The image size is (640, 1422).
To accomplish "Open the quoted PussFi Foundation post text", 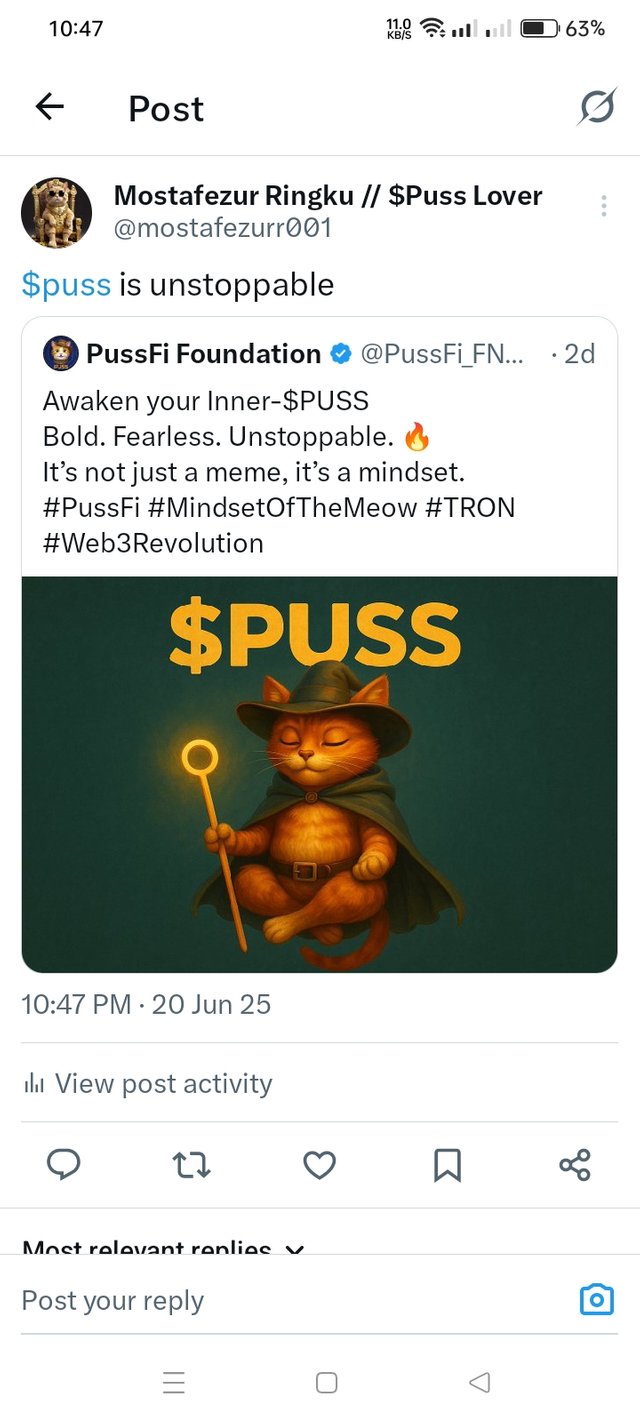I will click(x=280, y=471).
